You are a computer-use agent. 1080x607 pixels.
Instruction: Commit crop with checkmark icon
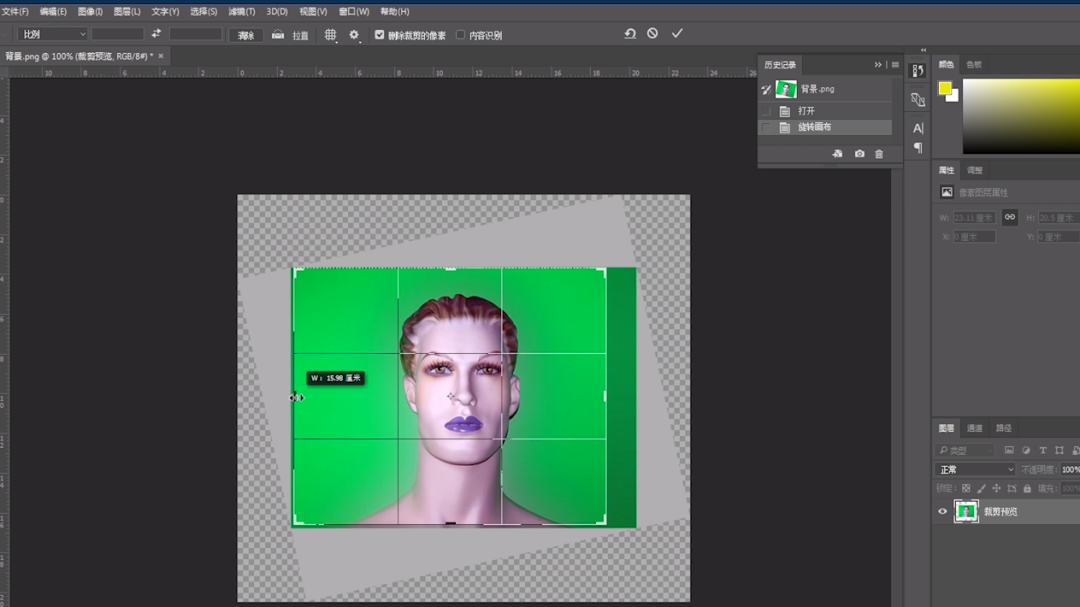tap(677, 33)
